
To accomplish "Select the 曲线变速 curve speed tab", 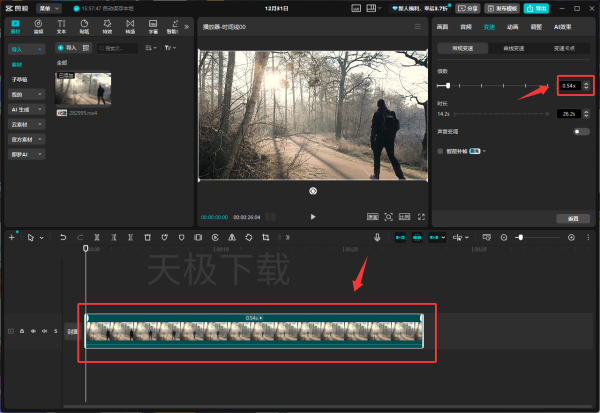I will pyautogui.click(x=514, y=48).
